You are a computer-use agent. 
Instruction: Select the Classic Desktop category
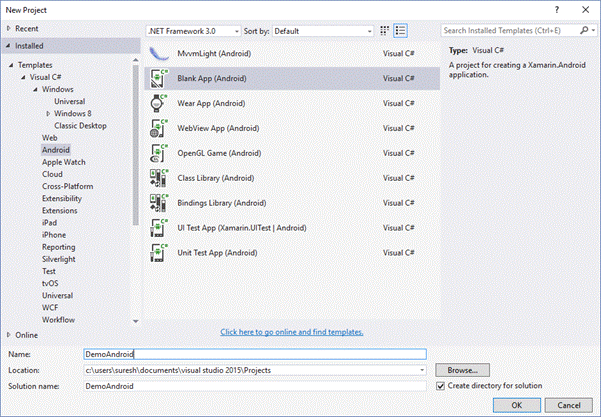pos(80,126)
